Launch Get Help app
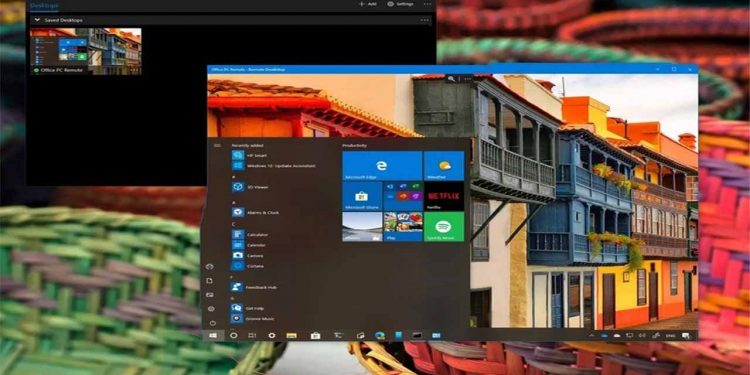Screen dimensions: 750x375 [248, 309]
